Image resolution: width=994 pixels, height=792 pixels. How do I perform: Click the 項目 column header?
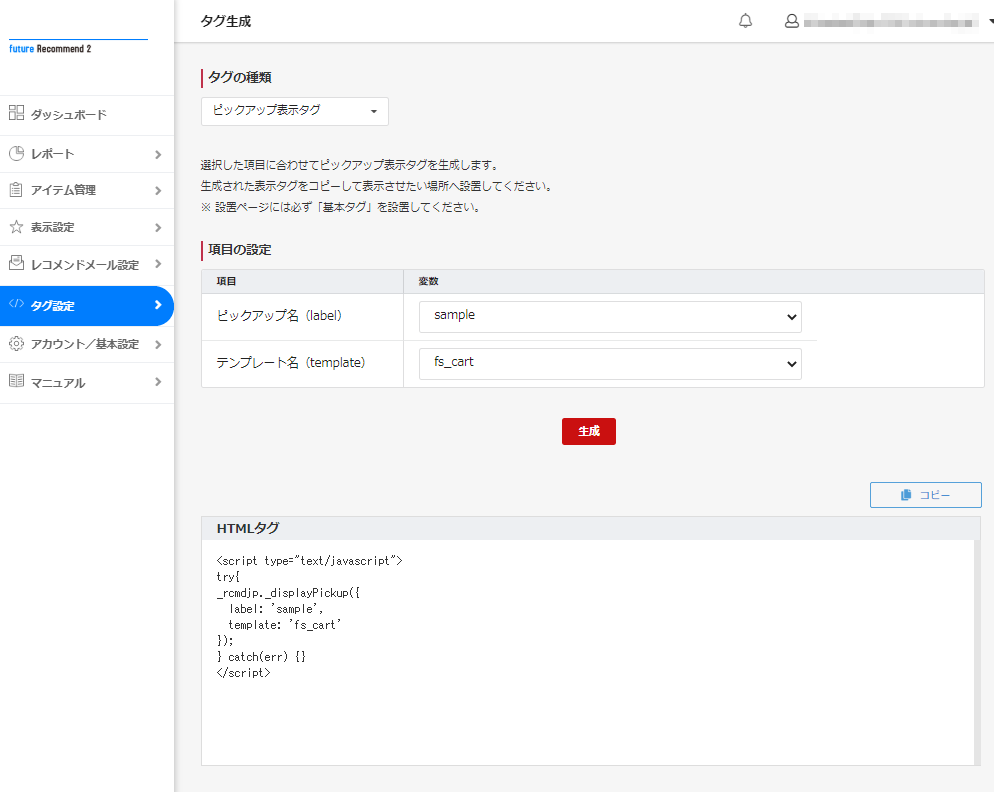click(x=226, y=281)
